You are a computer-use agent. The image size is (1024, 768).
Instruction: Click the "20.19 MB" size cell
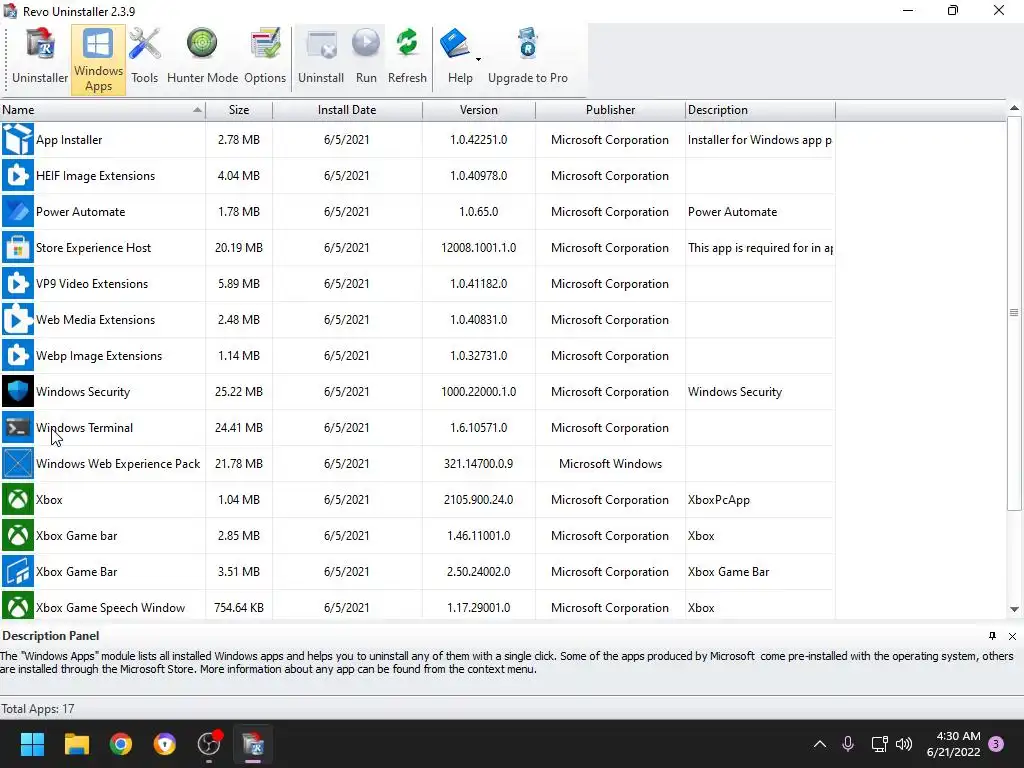coord(239,248)
